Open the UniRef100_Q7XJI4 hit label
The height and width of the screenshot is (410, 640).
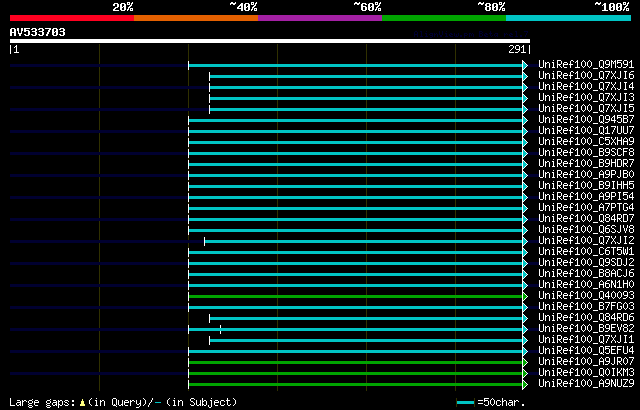(x=586, y=86)
